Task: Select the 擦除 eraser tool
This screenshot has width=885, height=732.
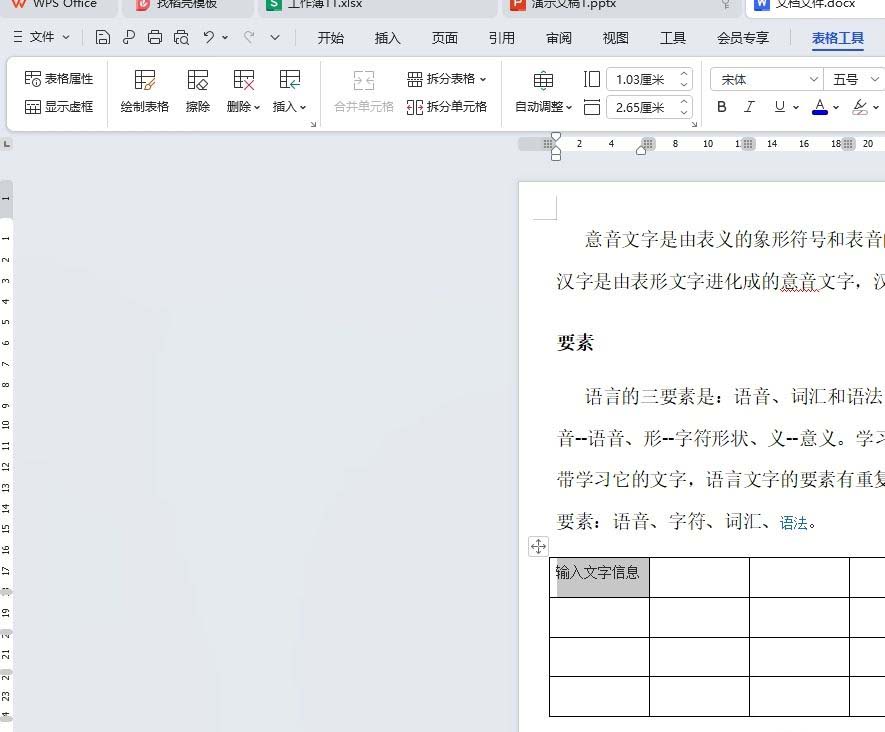Action: [x=198, y=91]
